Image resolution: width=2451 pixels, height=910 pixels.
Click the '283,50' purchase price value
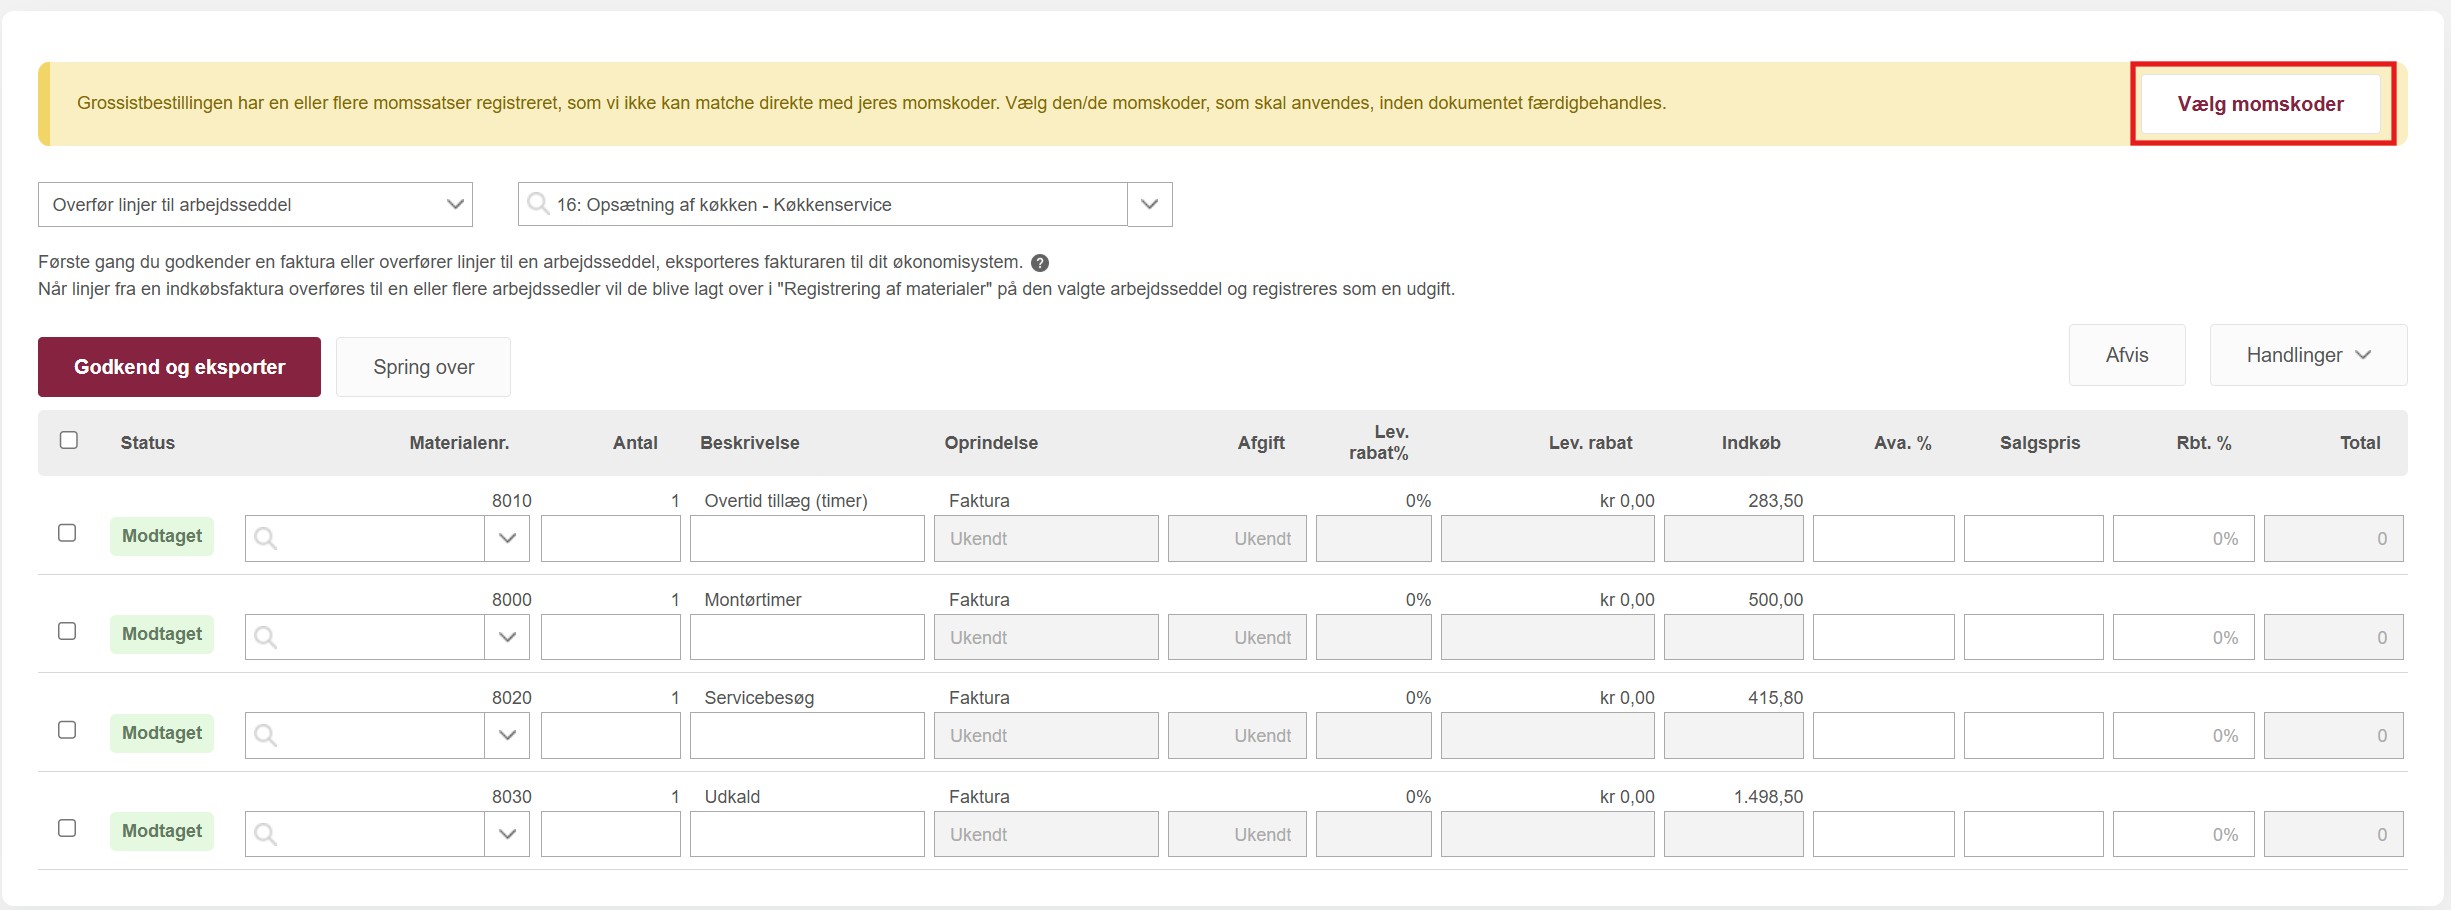pyautogui.click(x=1776, y=501)
